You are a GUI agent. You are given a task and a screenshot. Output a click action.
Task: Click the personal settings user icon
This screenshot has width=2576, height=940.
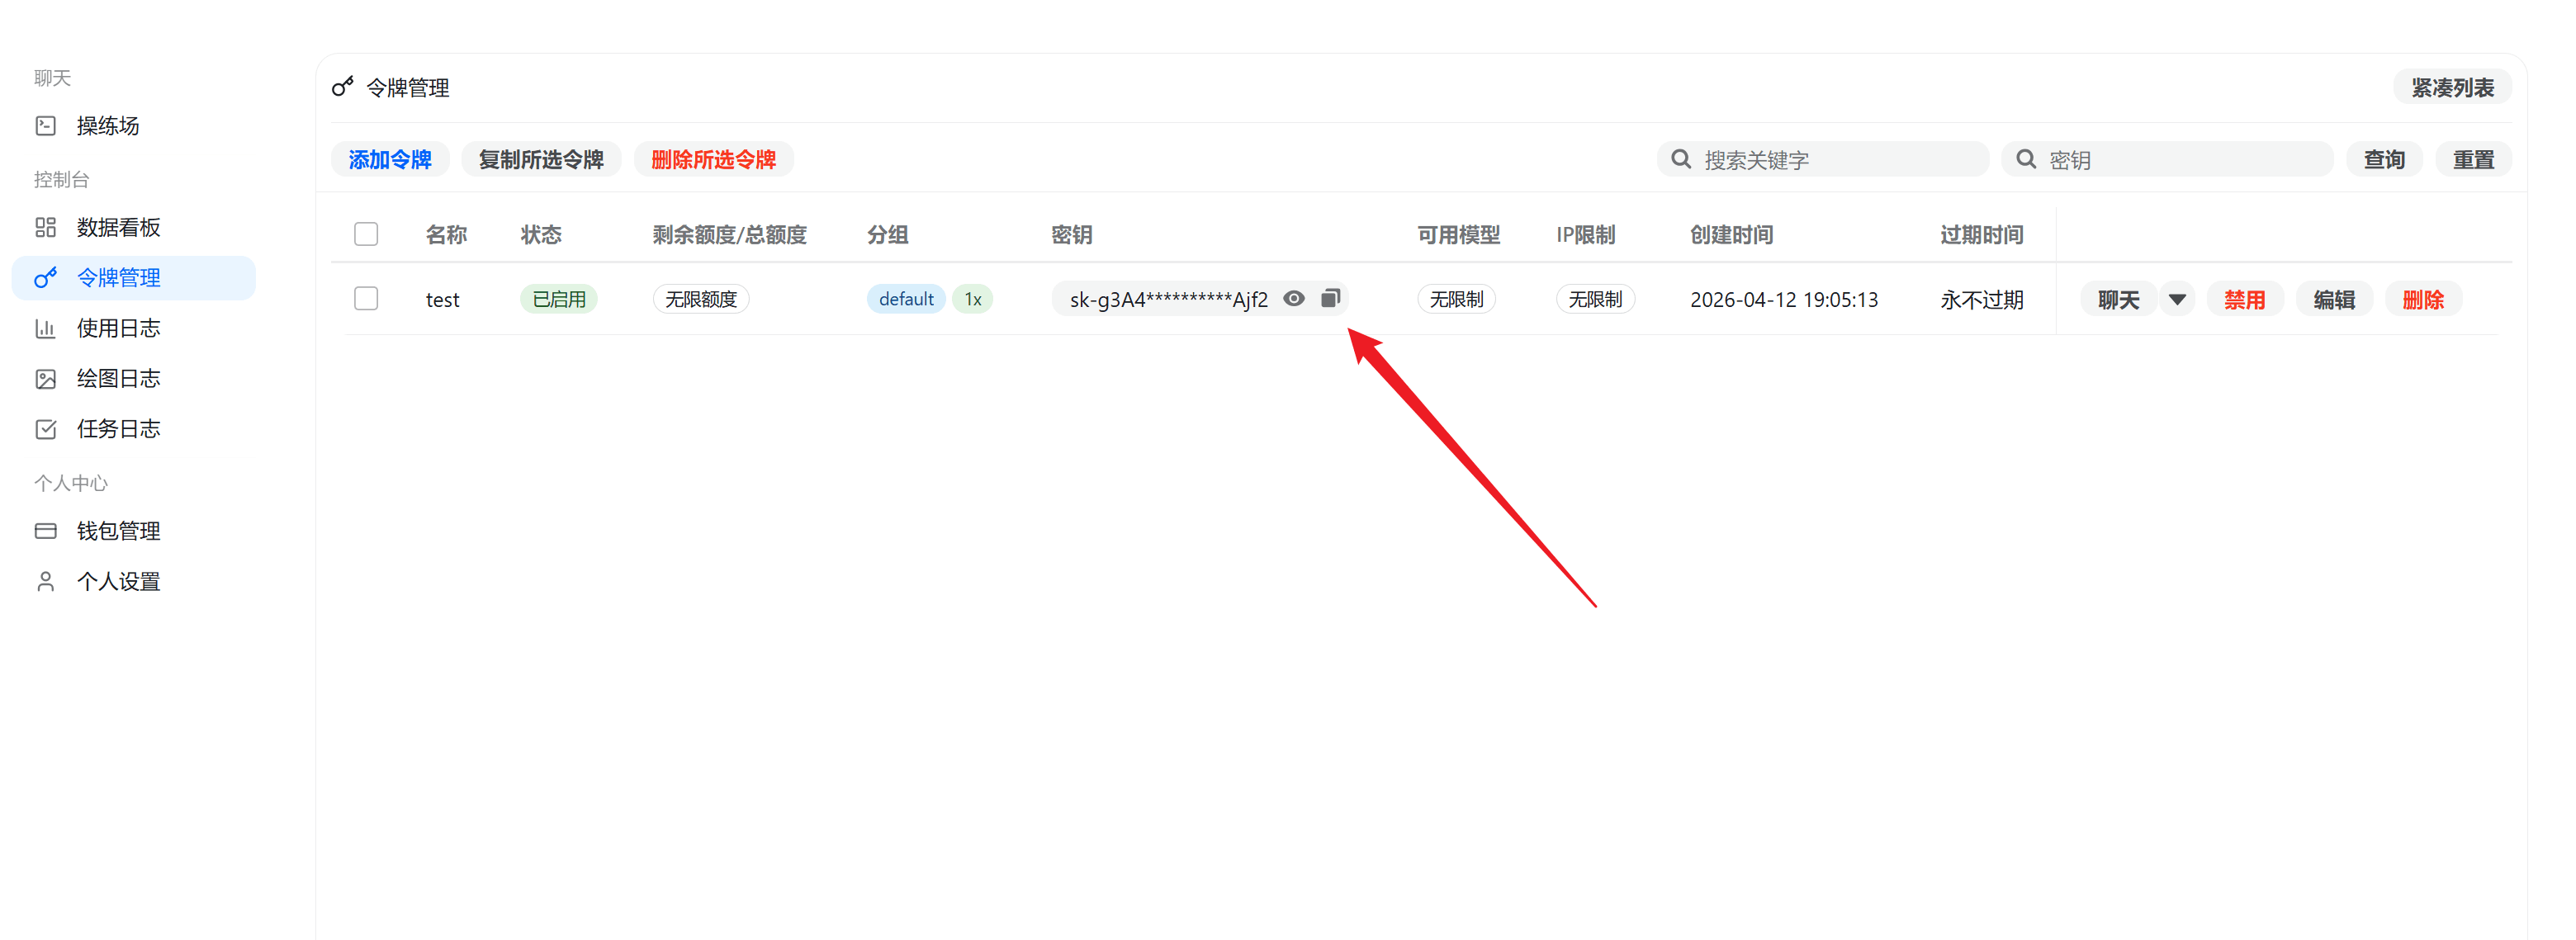click(x=46, y=581)
